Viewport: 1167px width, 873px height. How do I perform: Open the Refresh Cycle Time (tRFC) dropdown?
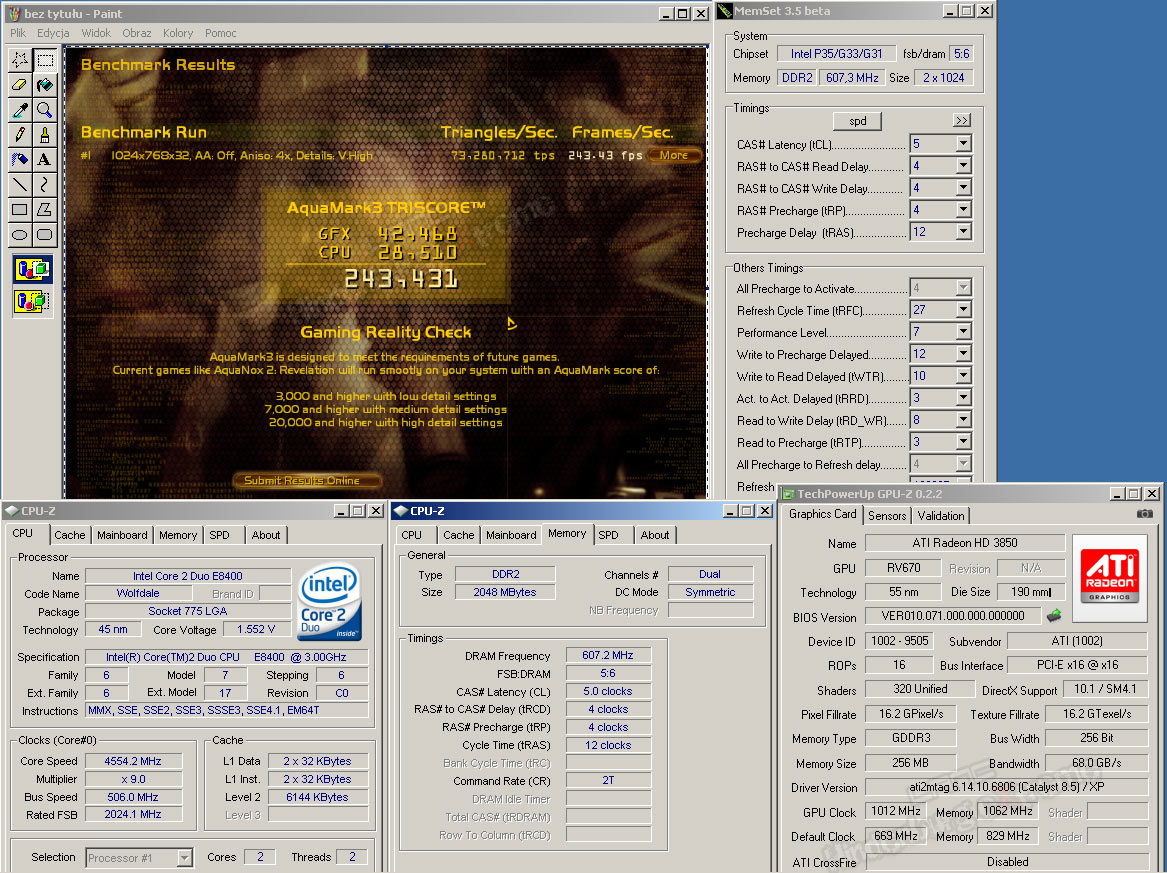pyautogui.click(x=963, y=310)
